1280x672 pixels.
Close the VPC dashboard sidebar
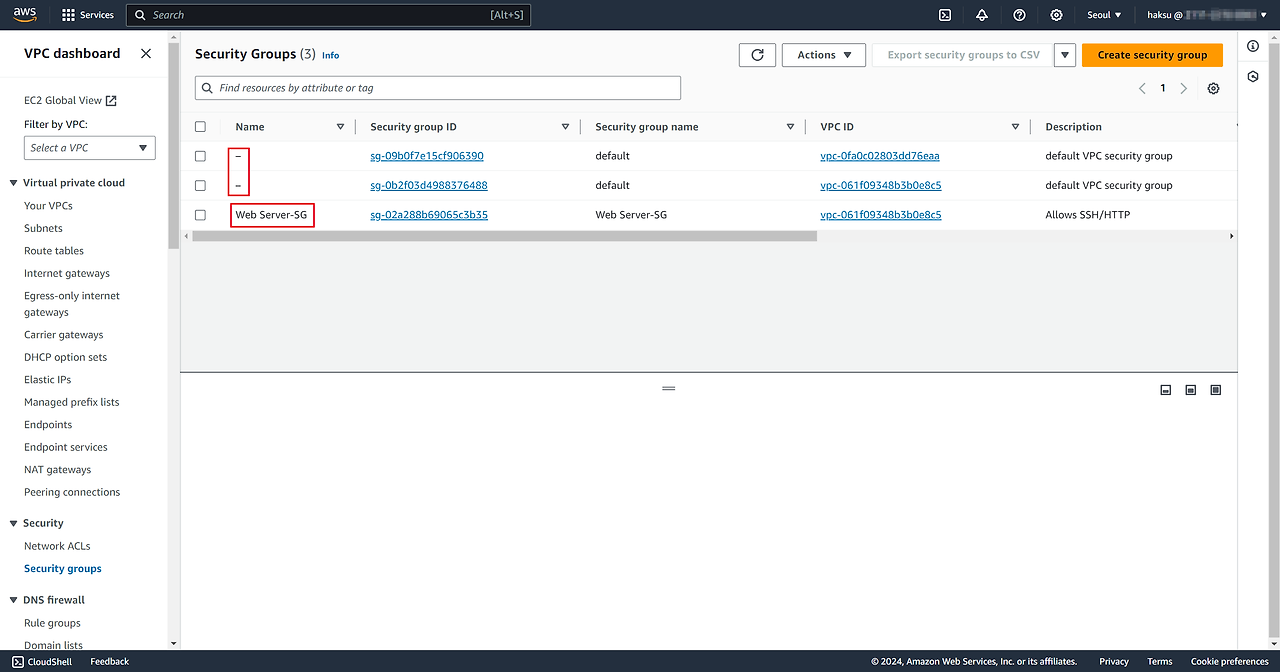pyautogui.click(x=146, y=54)
